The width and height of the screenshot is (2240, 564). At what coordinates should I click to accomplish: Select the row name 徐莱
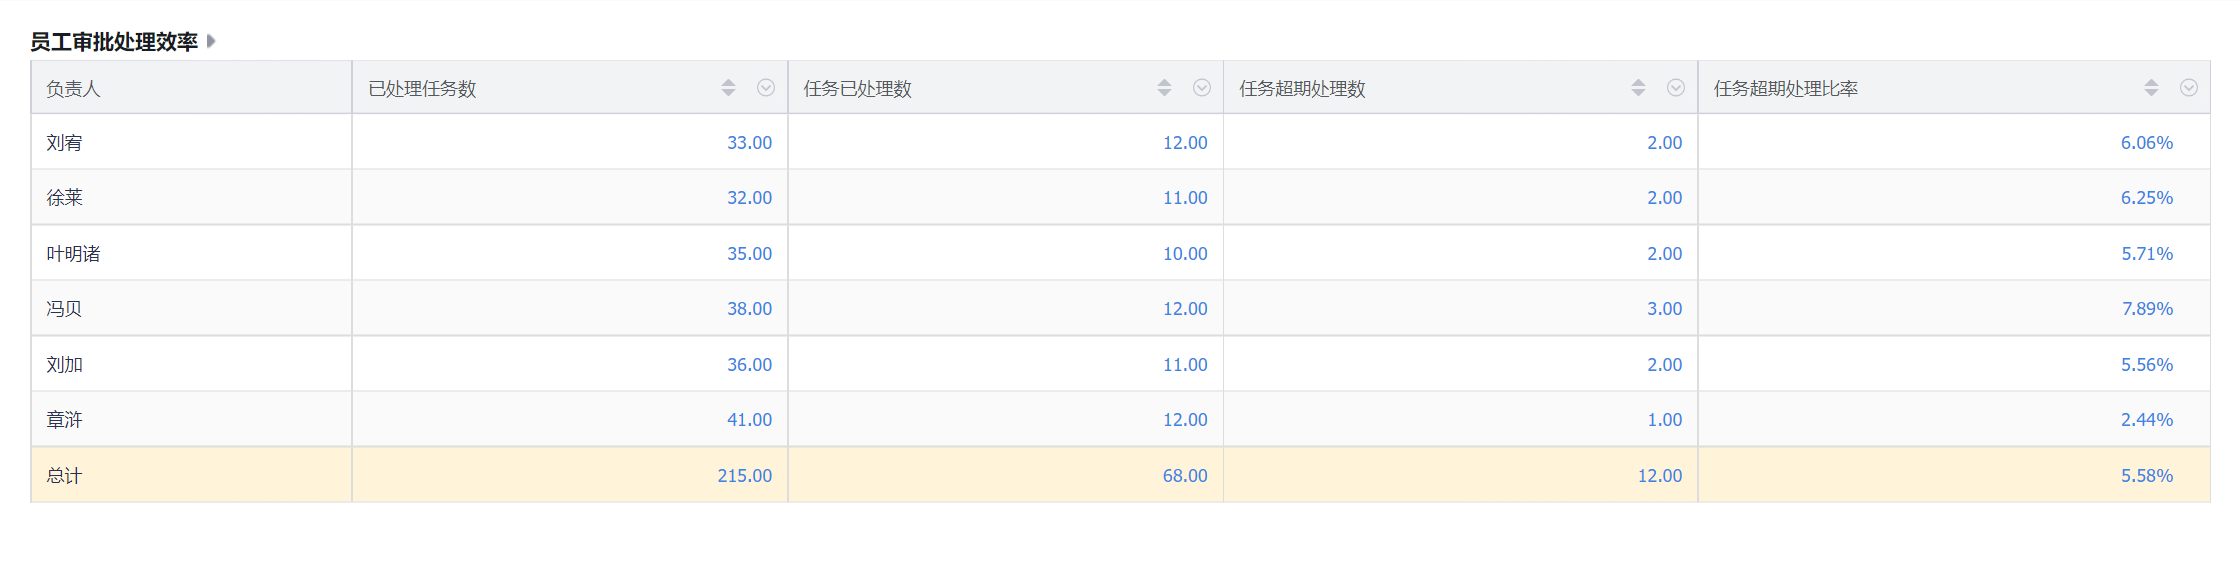(x=64, y=198)
